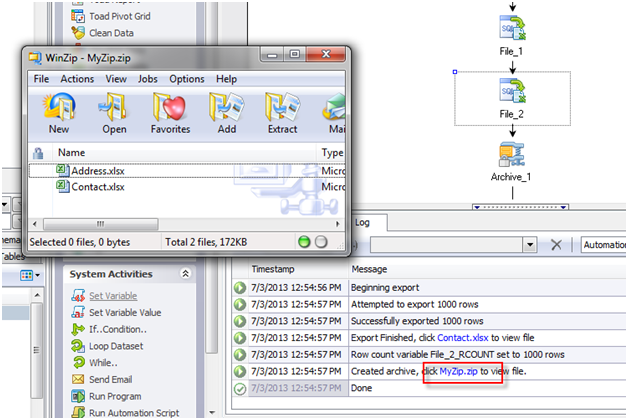Click the Clean Data broom icon
The width and height of the screenshot is (628, 420).
click(x=78, y=33)
